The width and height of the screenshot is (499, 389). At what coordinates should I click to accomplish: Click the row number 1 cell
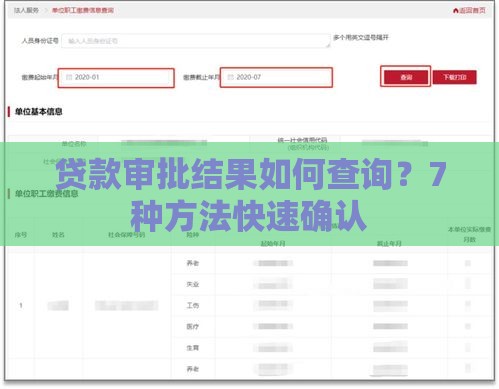click(x=21, y=305)
